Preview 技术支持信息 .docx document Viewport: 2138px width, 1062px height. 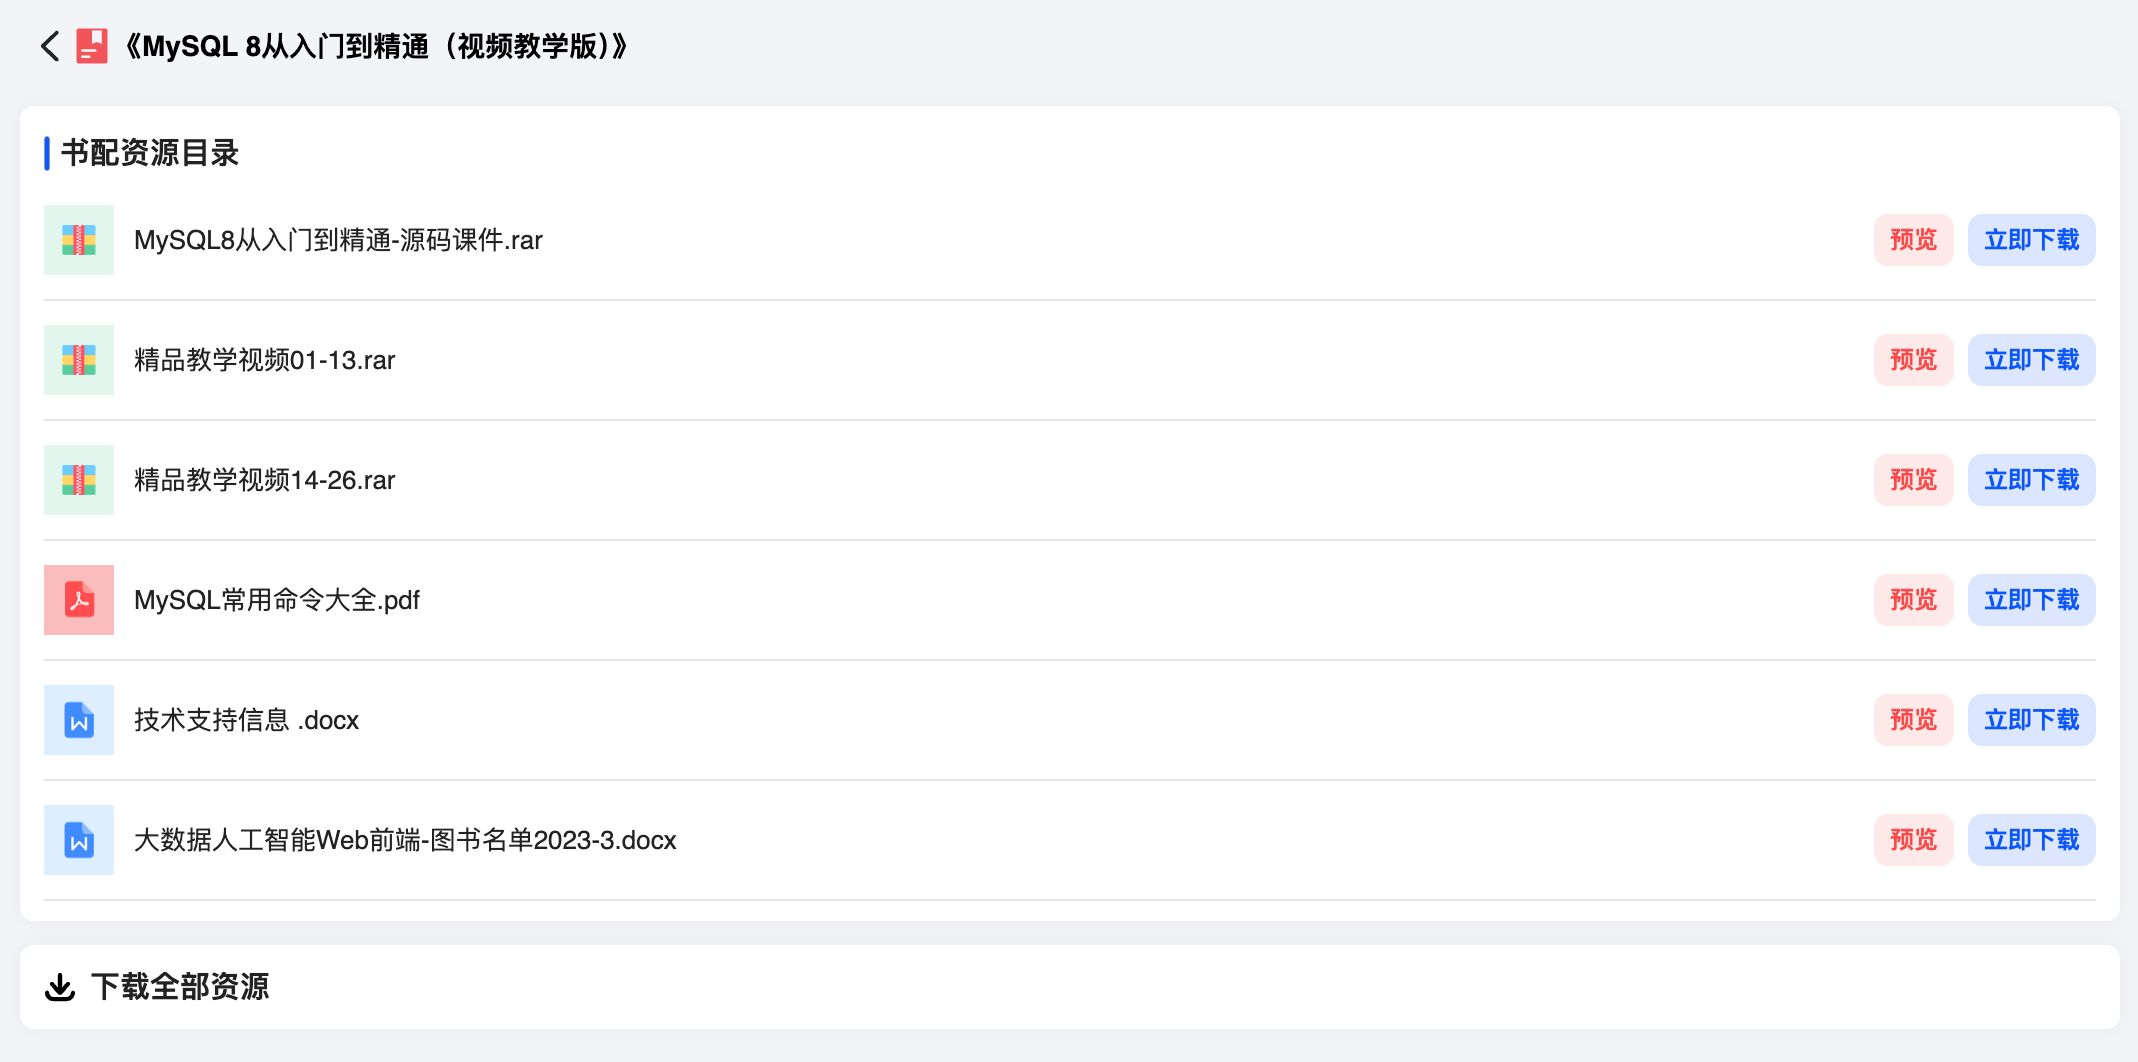pyautogui.click(x=1913, y=720)
